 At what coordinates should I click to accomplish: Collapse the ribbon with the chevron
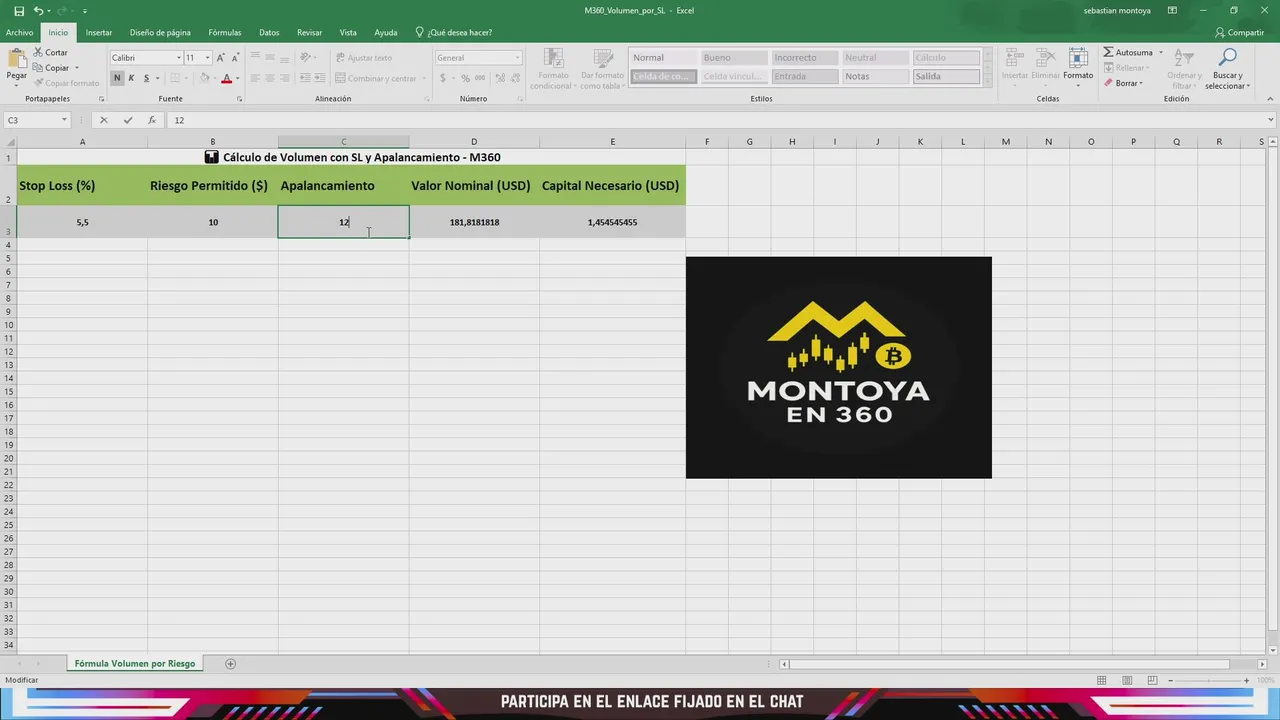pos(1271,99)
